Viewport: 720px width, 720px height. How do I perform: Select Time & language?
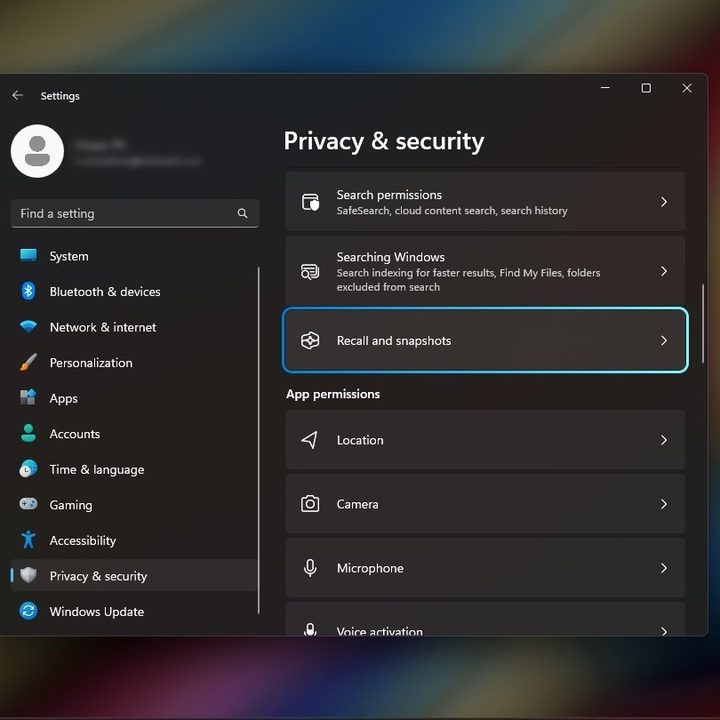134,469
